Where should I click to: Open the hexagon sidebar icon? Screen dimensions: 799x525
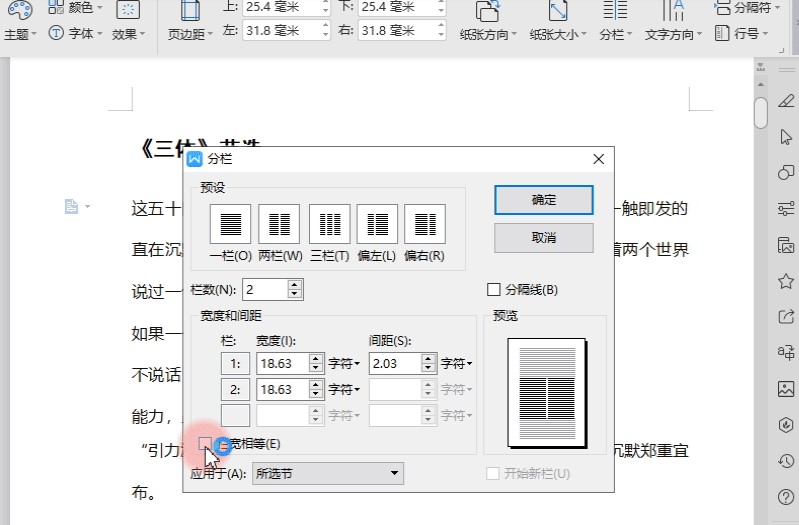786,425
